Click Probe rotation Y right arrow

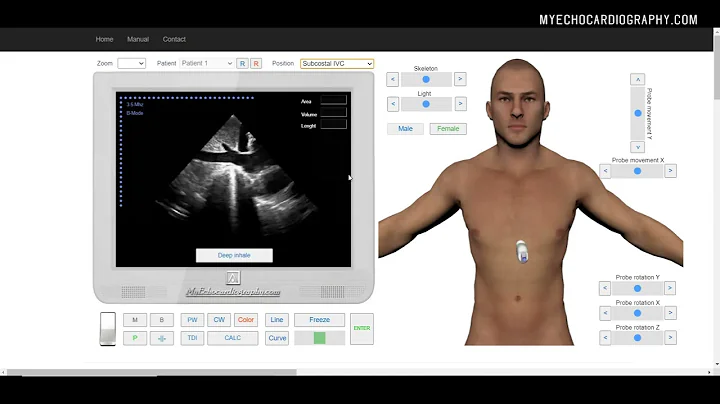[670, 288]
